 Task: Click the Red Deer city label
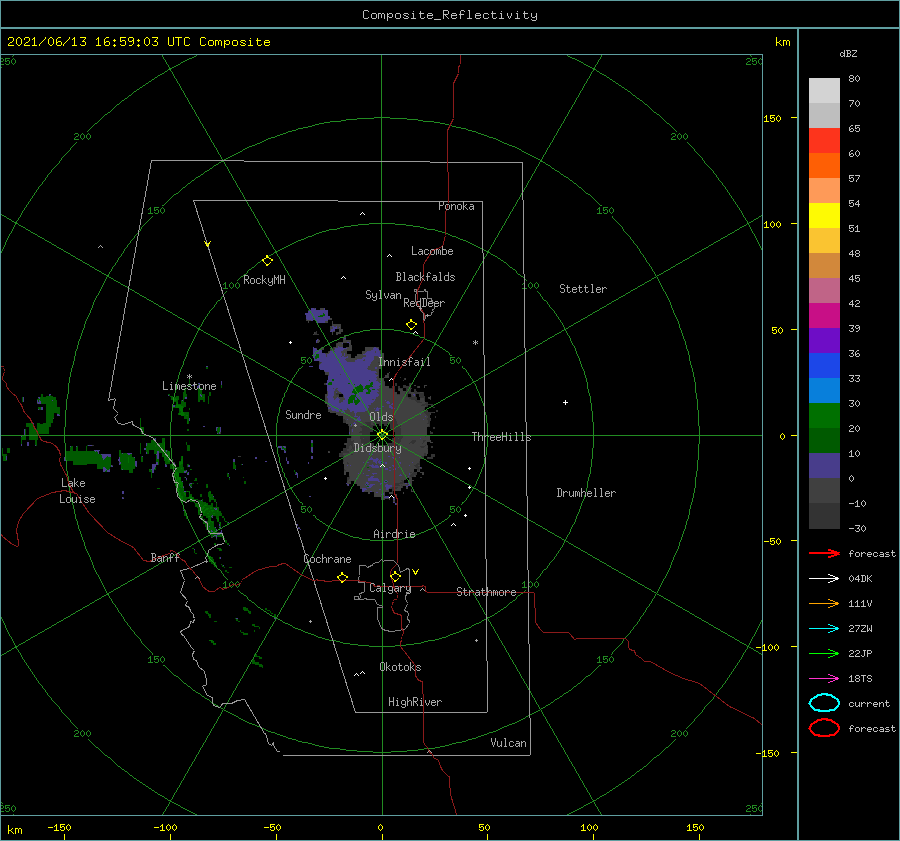point(424,303)
